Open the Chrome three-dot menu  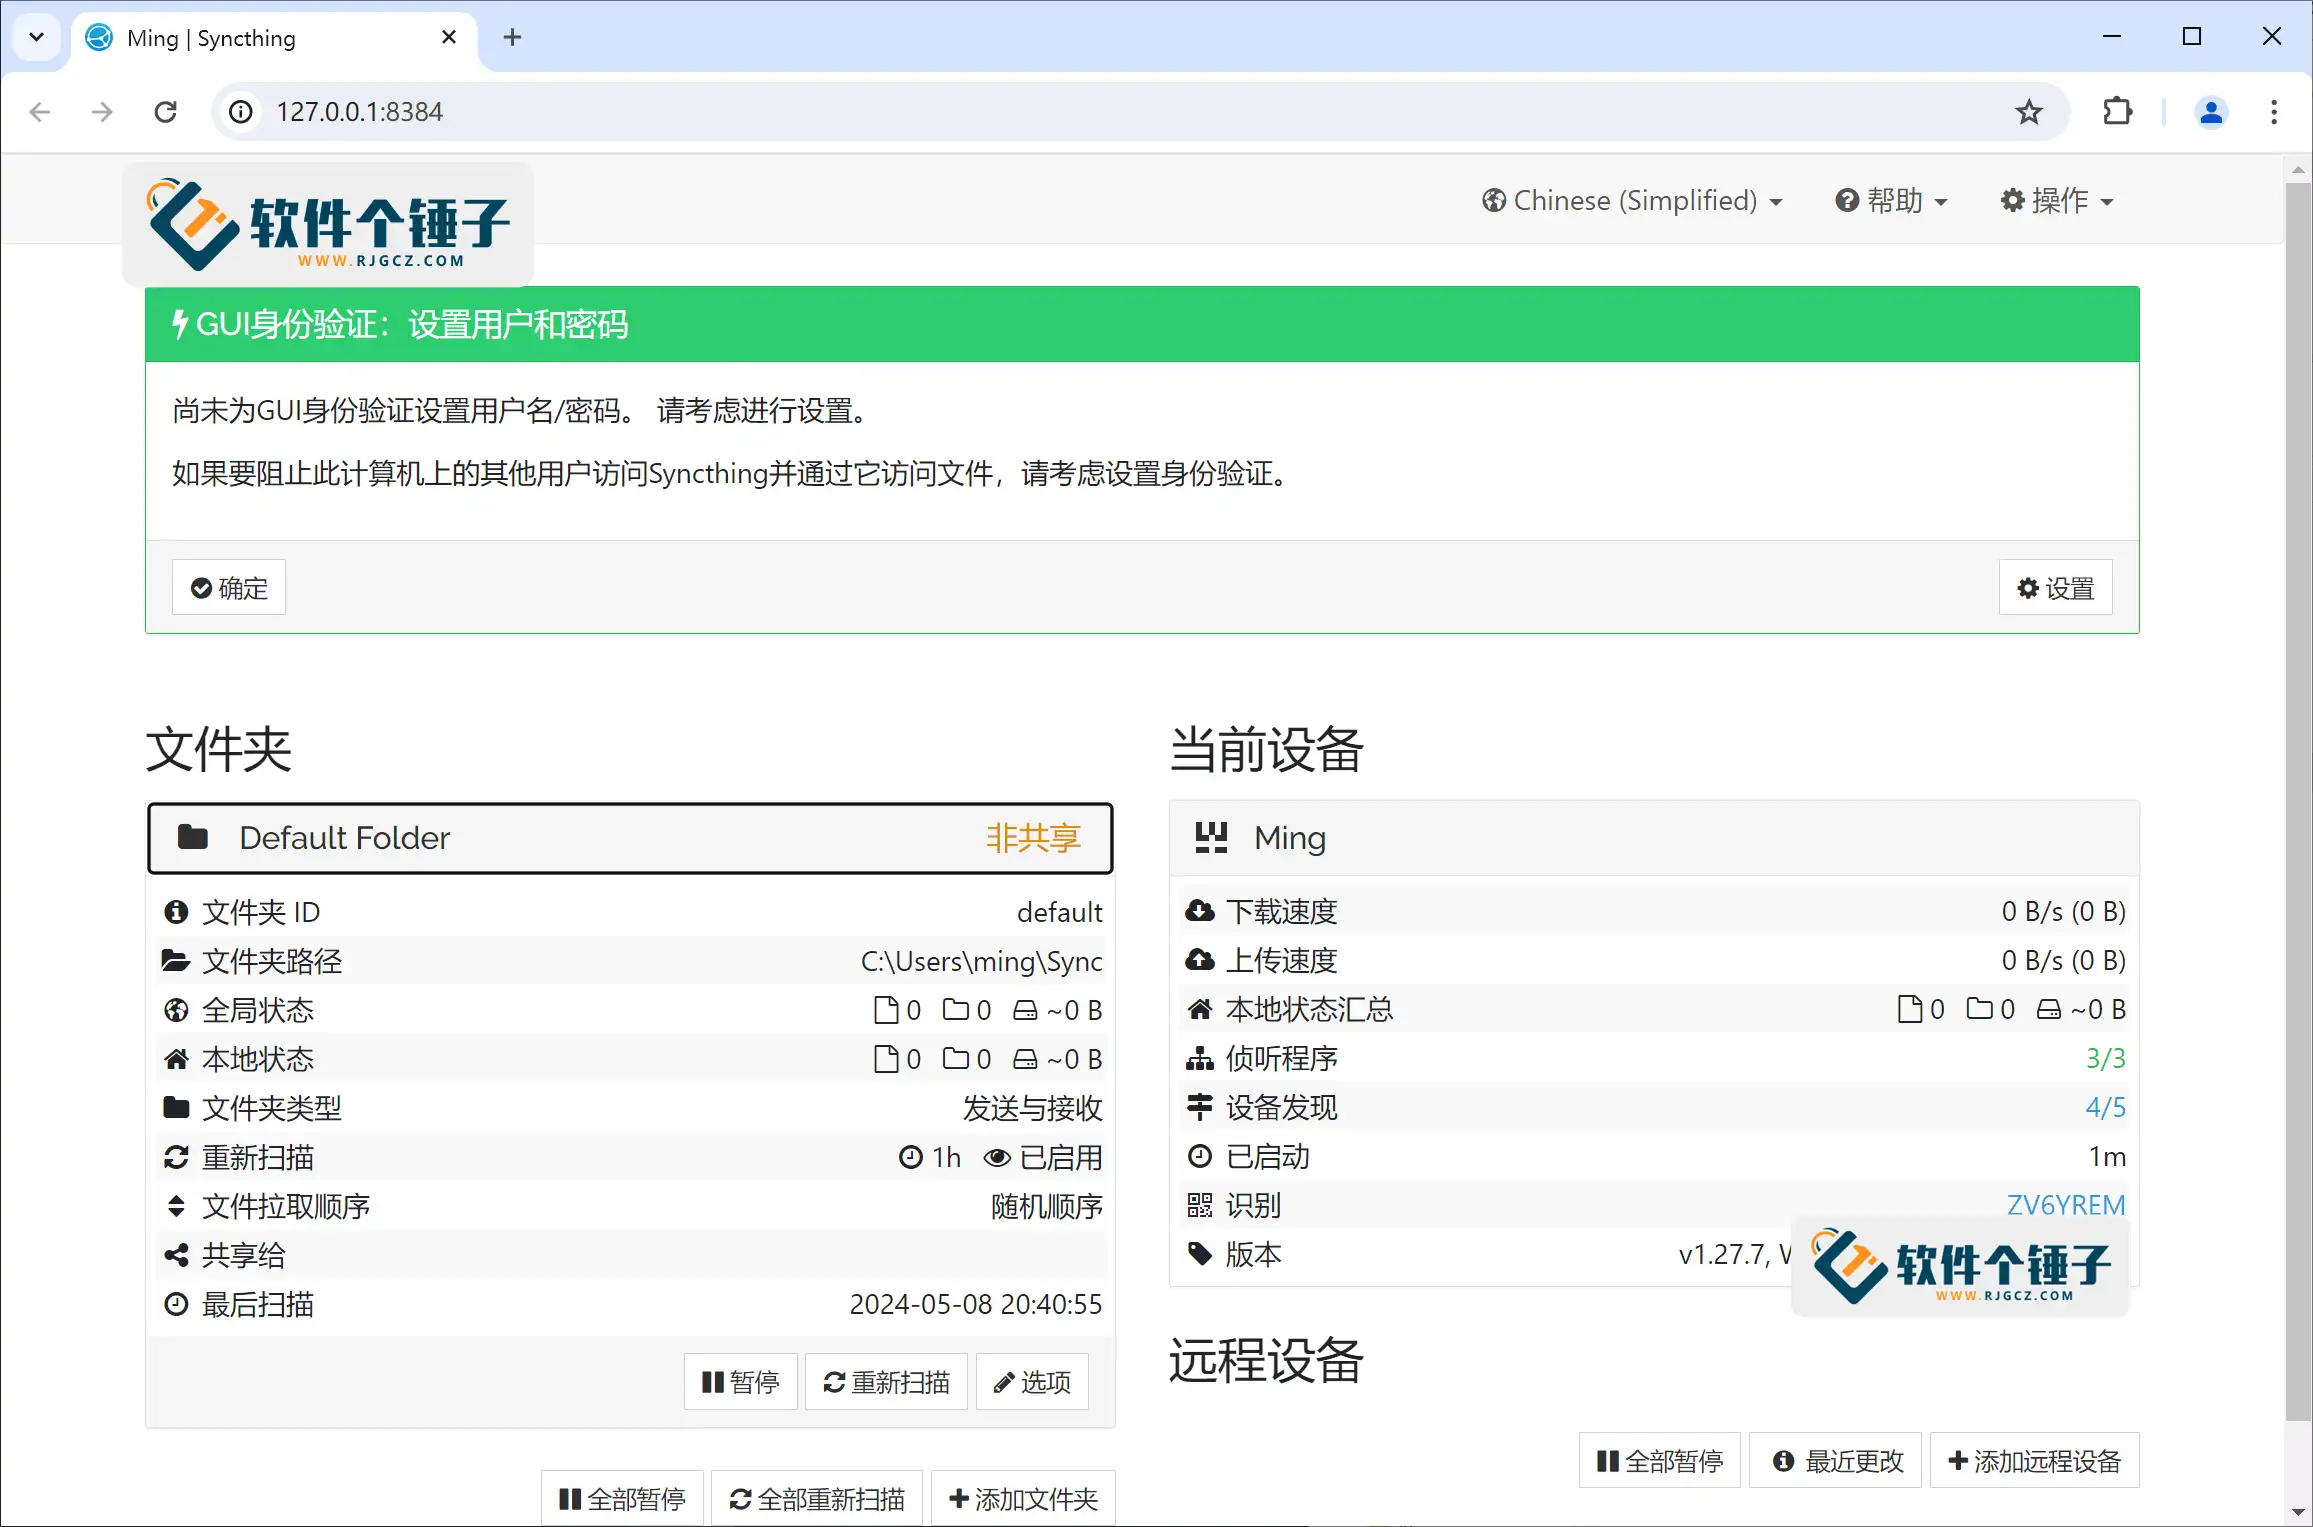pos(2274,111)
